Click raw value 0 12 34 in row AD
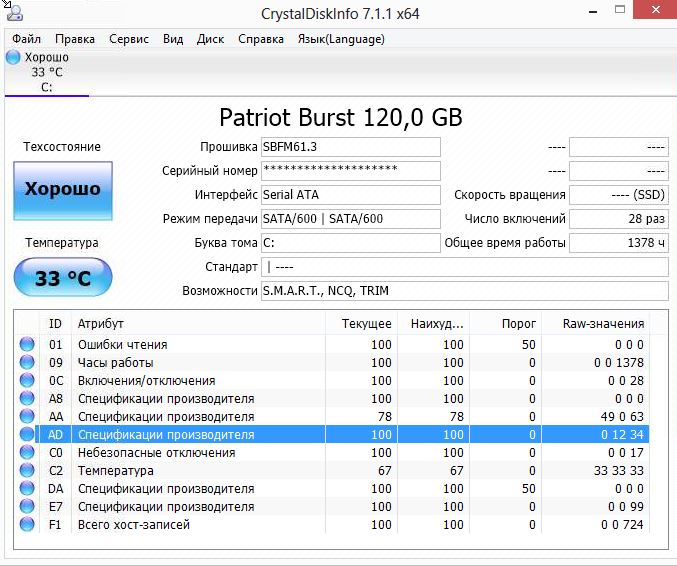The image size is (677, 566). (x=622, y=435)
